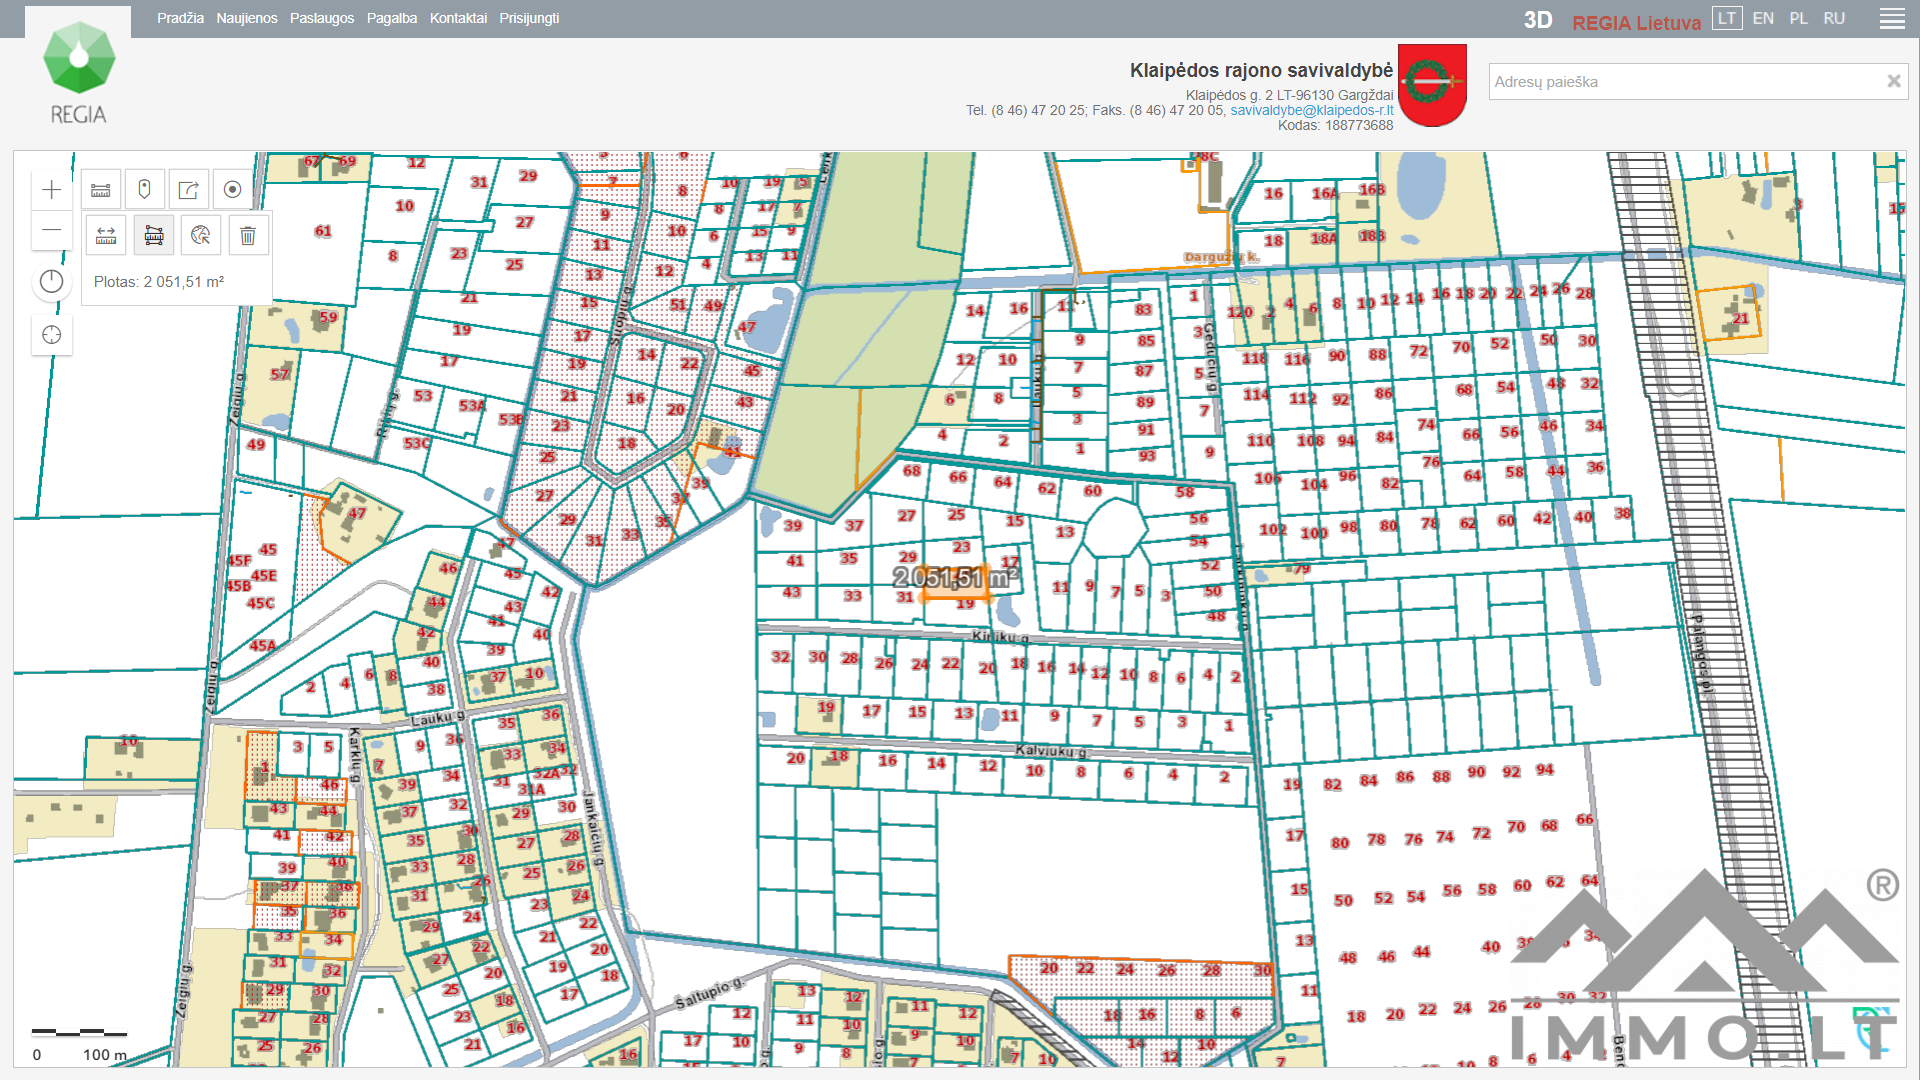This screenshot has height=1080, width=1920.
Task: Open the Naujienos menu item
Action: pyautogui.click(x=247, y=18)
